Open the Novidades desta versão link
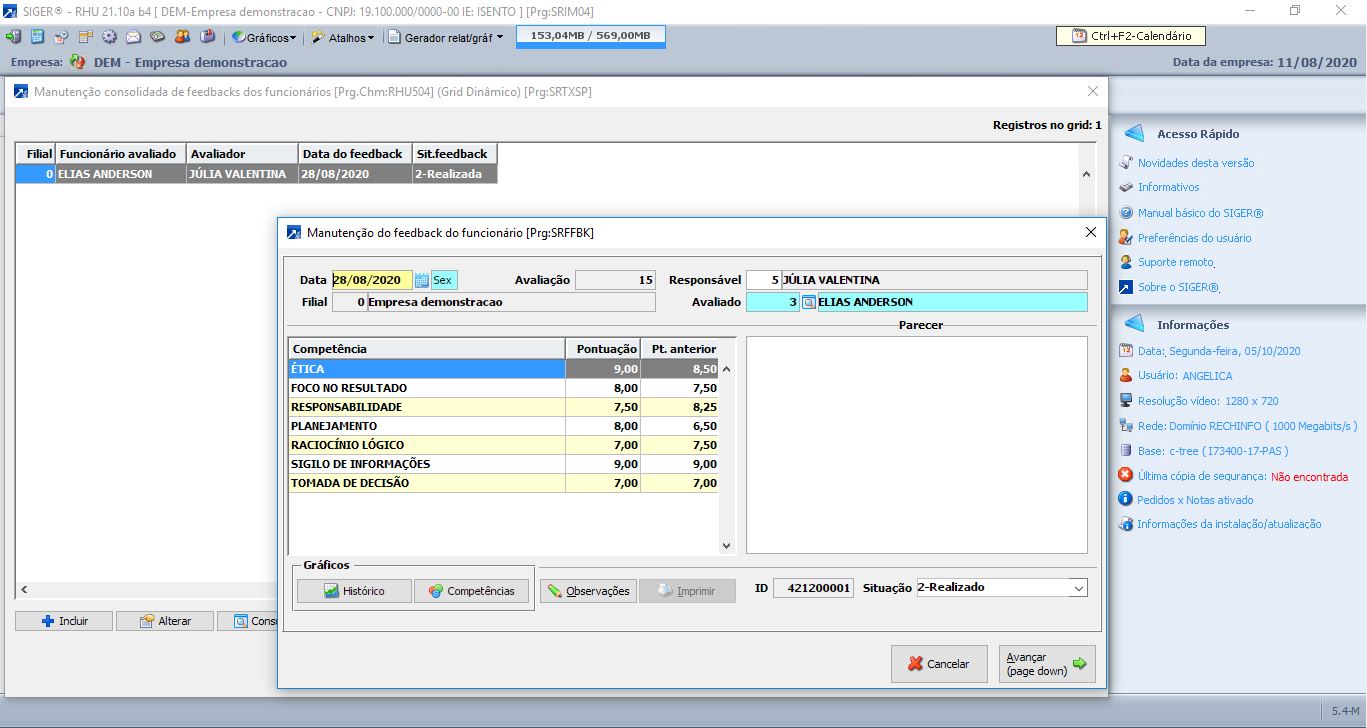This screenshot has width=1367, height=728. point(1195,163)
